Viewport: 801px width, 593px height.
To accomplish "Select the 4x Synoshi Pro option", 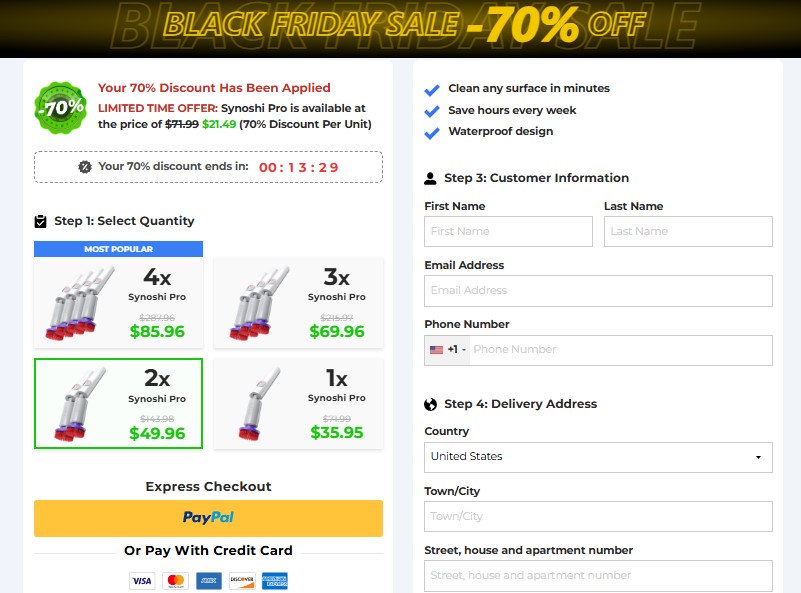I will click(x=118, y=300).
